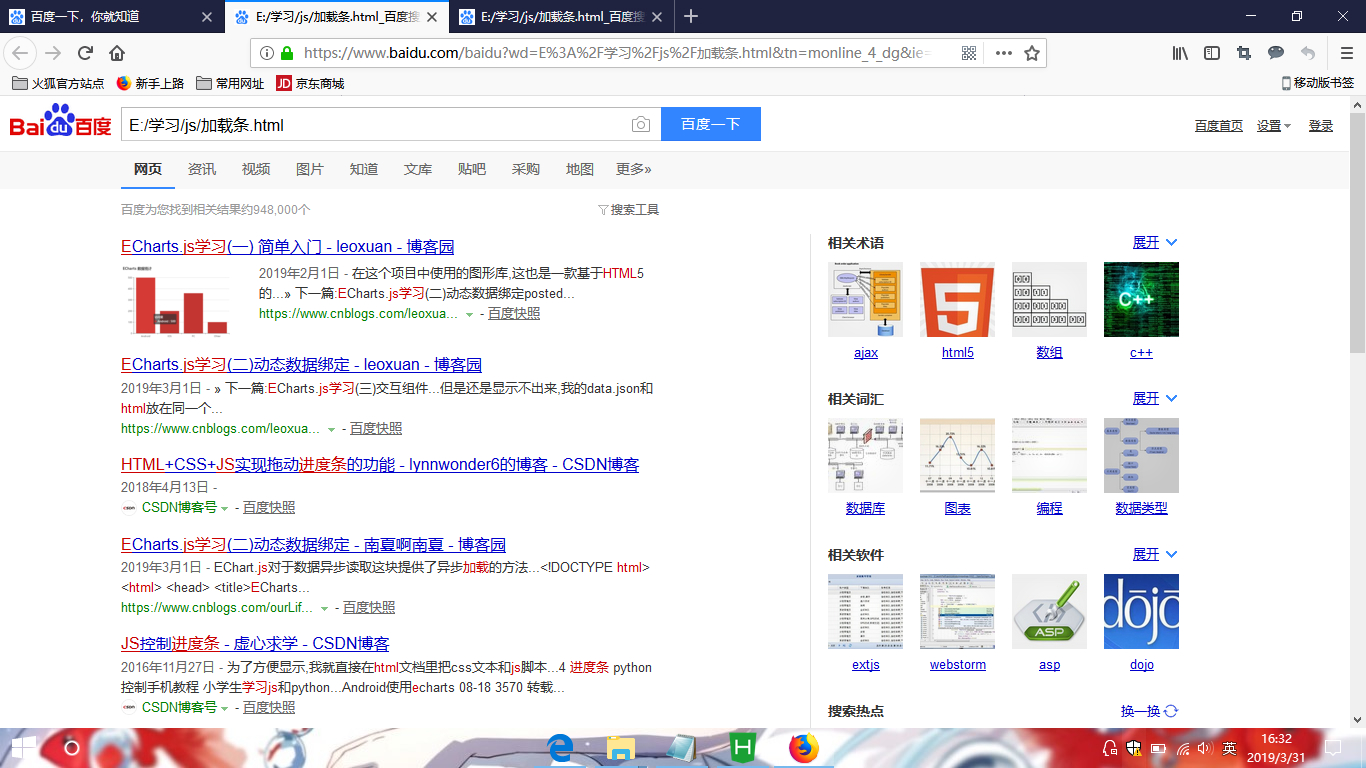Open the Firefox hamburger menu
Viewport: 1366px width, 768px height.
1347,53
